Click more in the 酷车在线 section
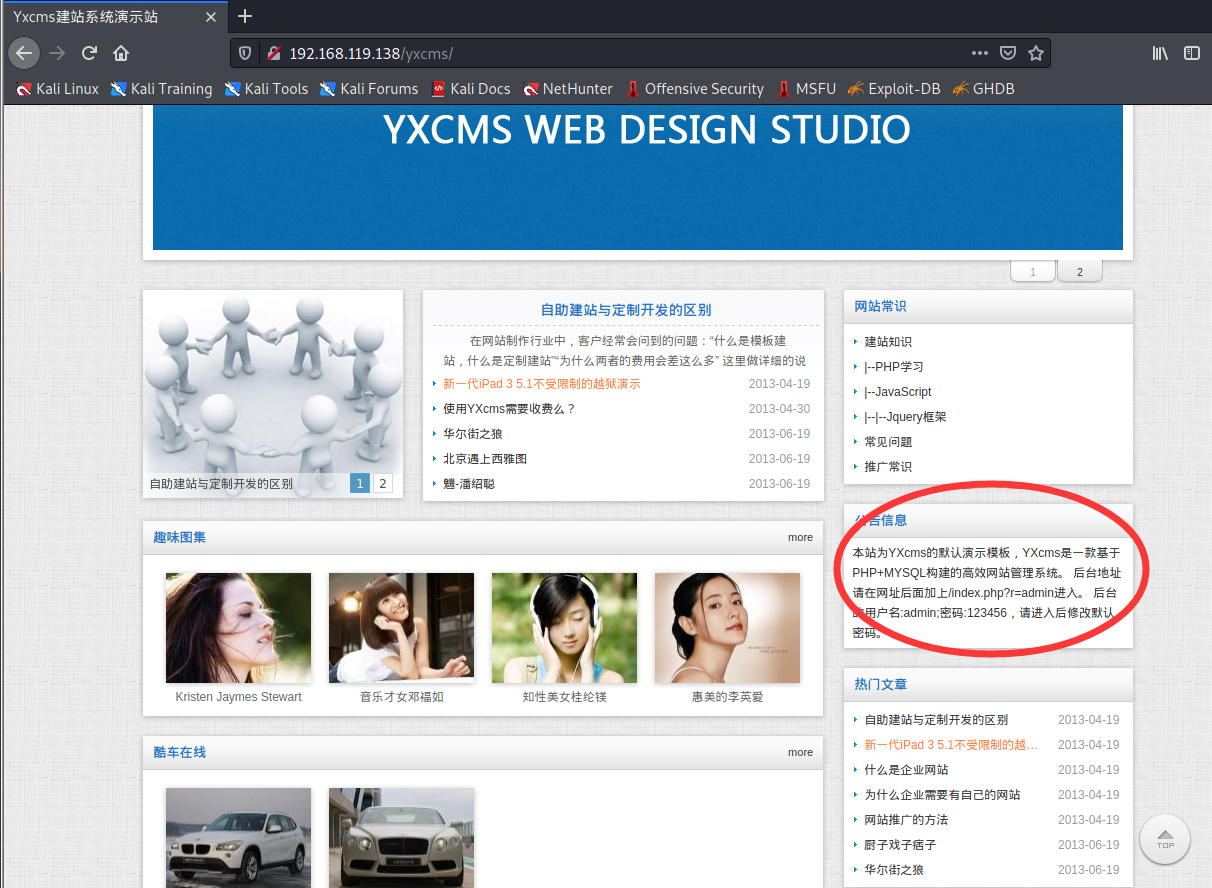 (x=800, y=752)
